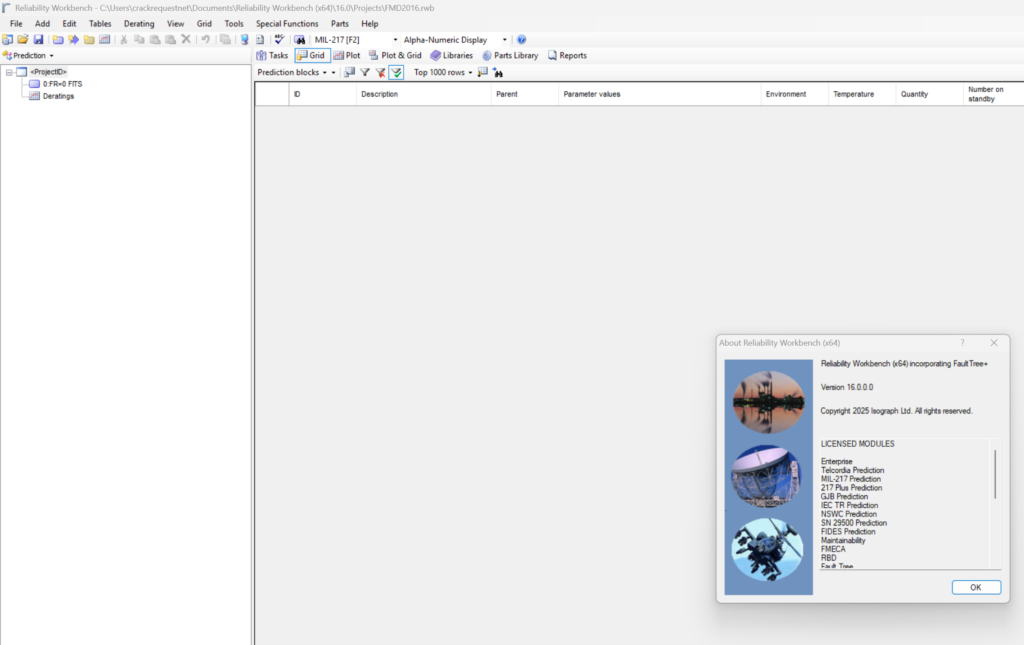Open the Help menu
1024x645 pixels.
370,24
